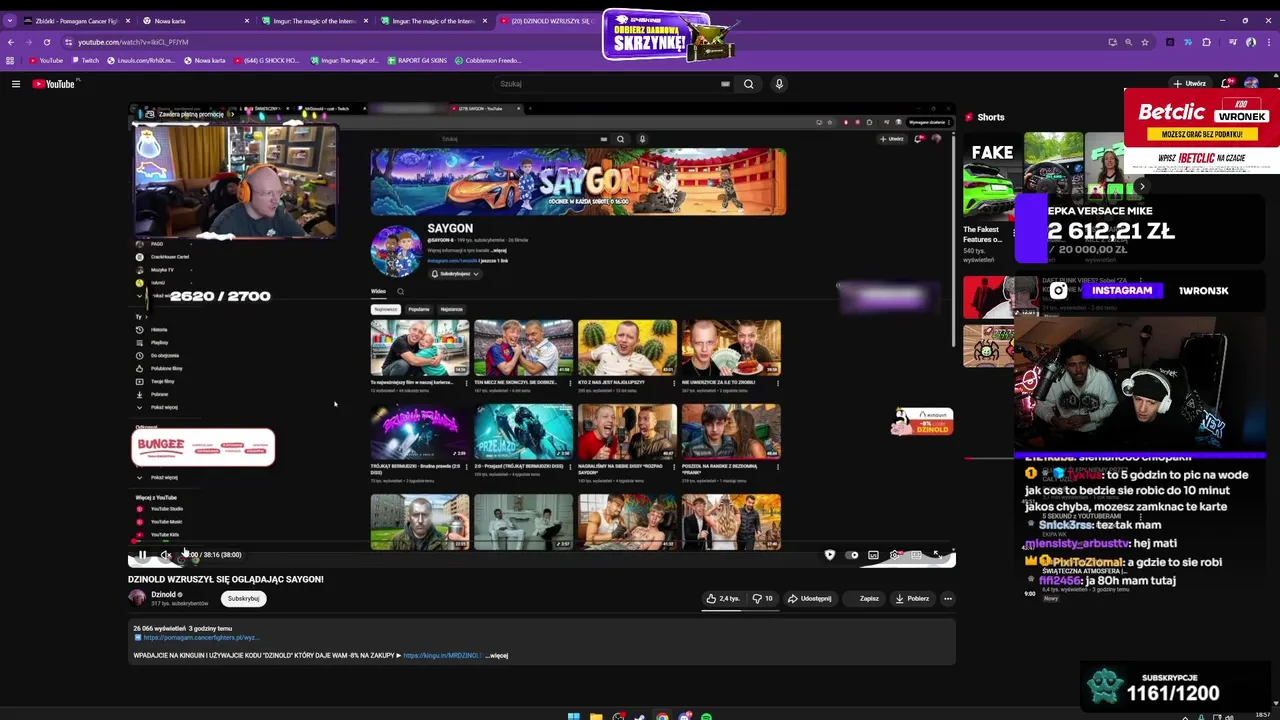Unmute the video volume icon
The height and width of the screenshot is (720, 1280).
click(x=166, y=555)
